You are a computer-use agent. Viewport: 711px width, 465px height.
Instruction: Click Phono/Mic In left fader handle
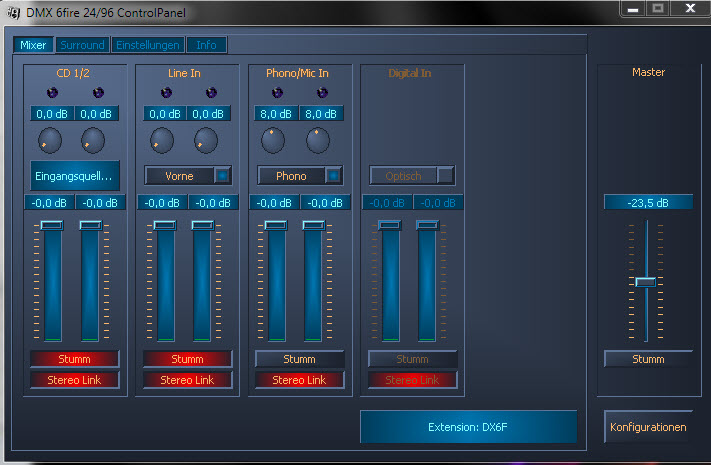click(276, 225)
